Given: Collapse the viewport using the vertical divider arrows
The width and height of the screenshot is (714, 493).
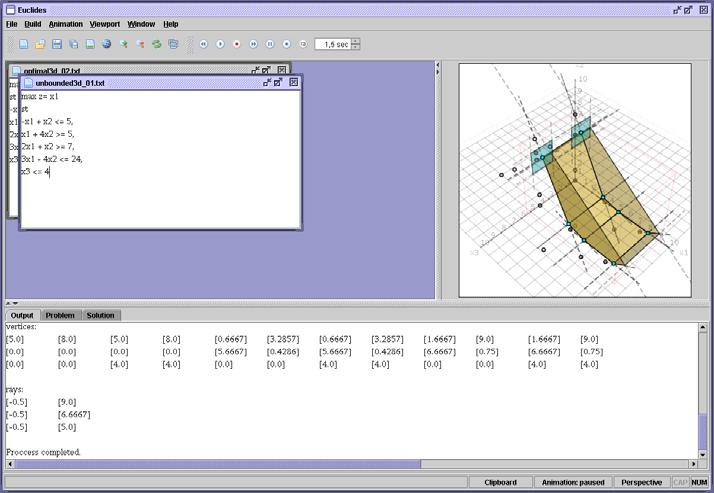Looking at the screenshot, I should 438,72.
